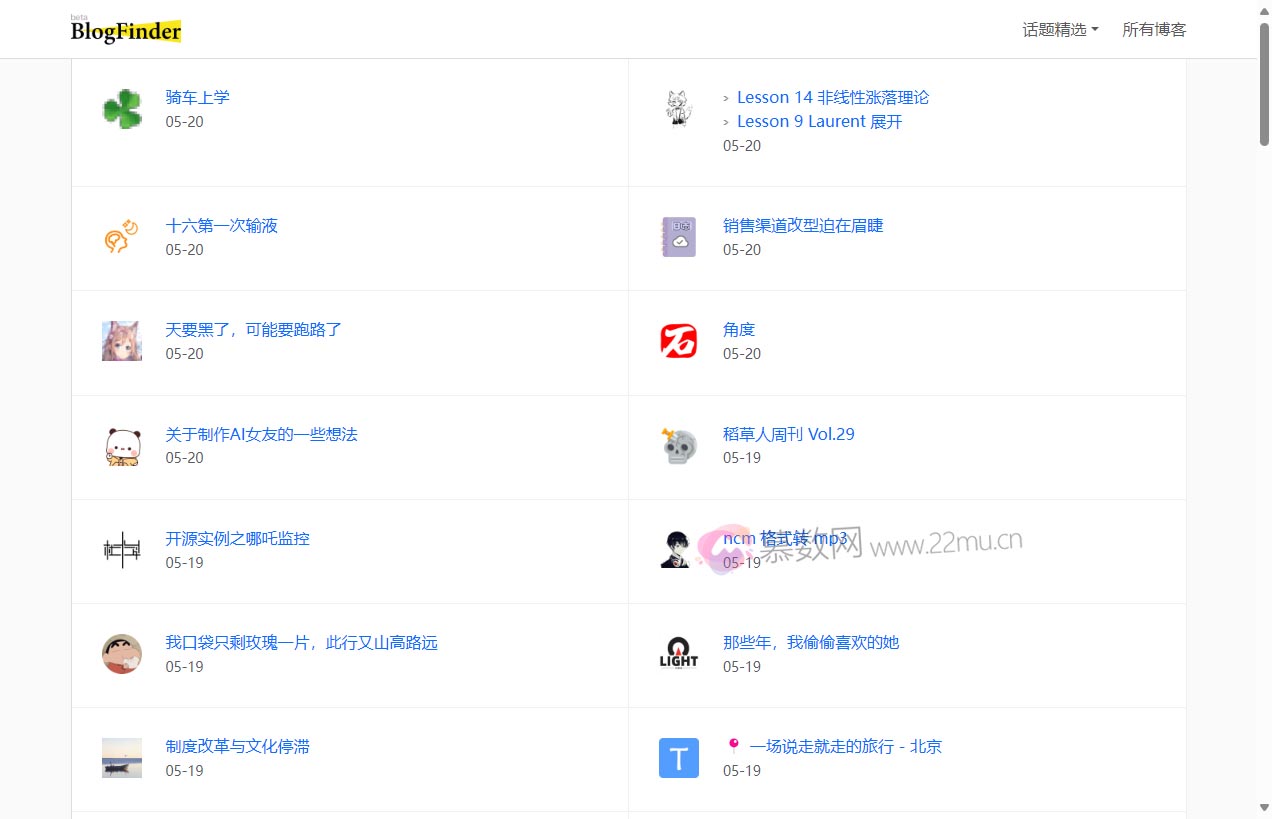
Task: Click the BlogFinder logo to go home
Action: coord(126,31)
